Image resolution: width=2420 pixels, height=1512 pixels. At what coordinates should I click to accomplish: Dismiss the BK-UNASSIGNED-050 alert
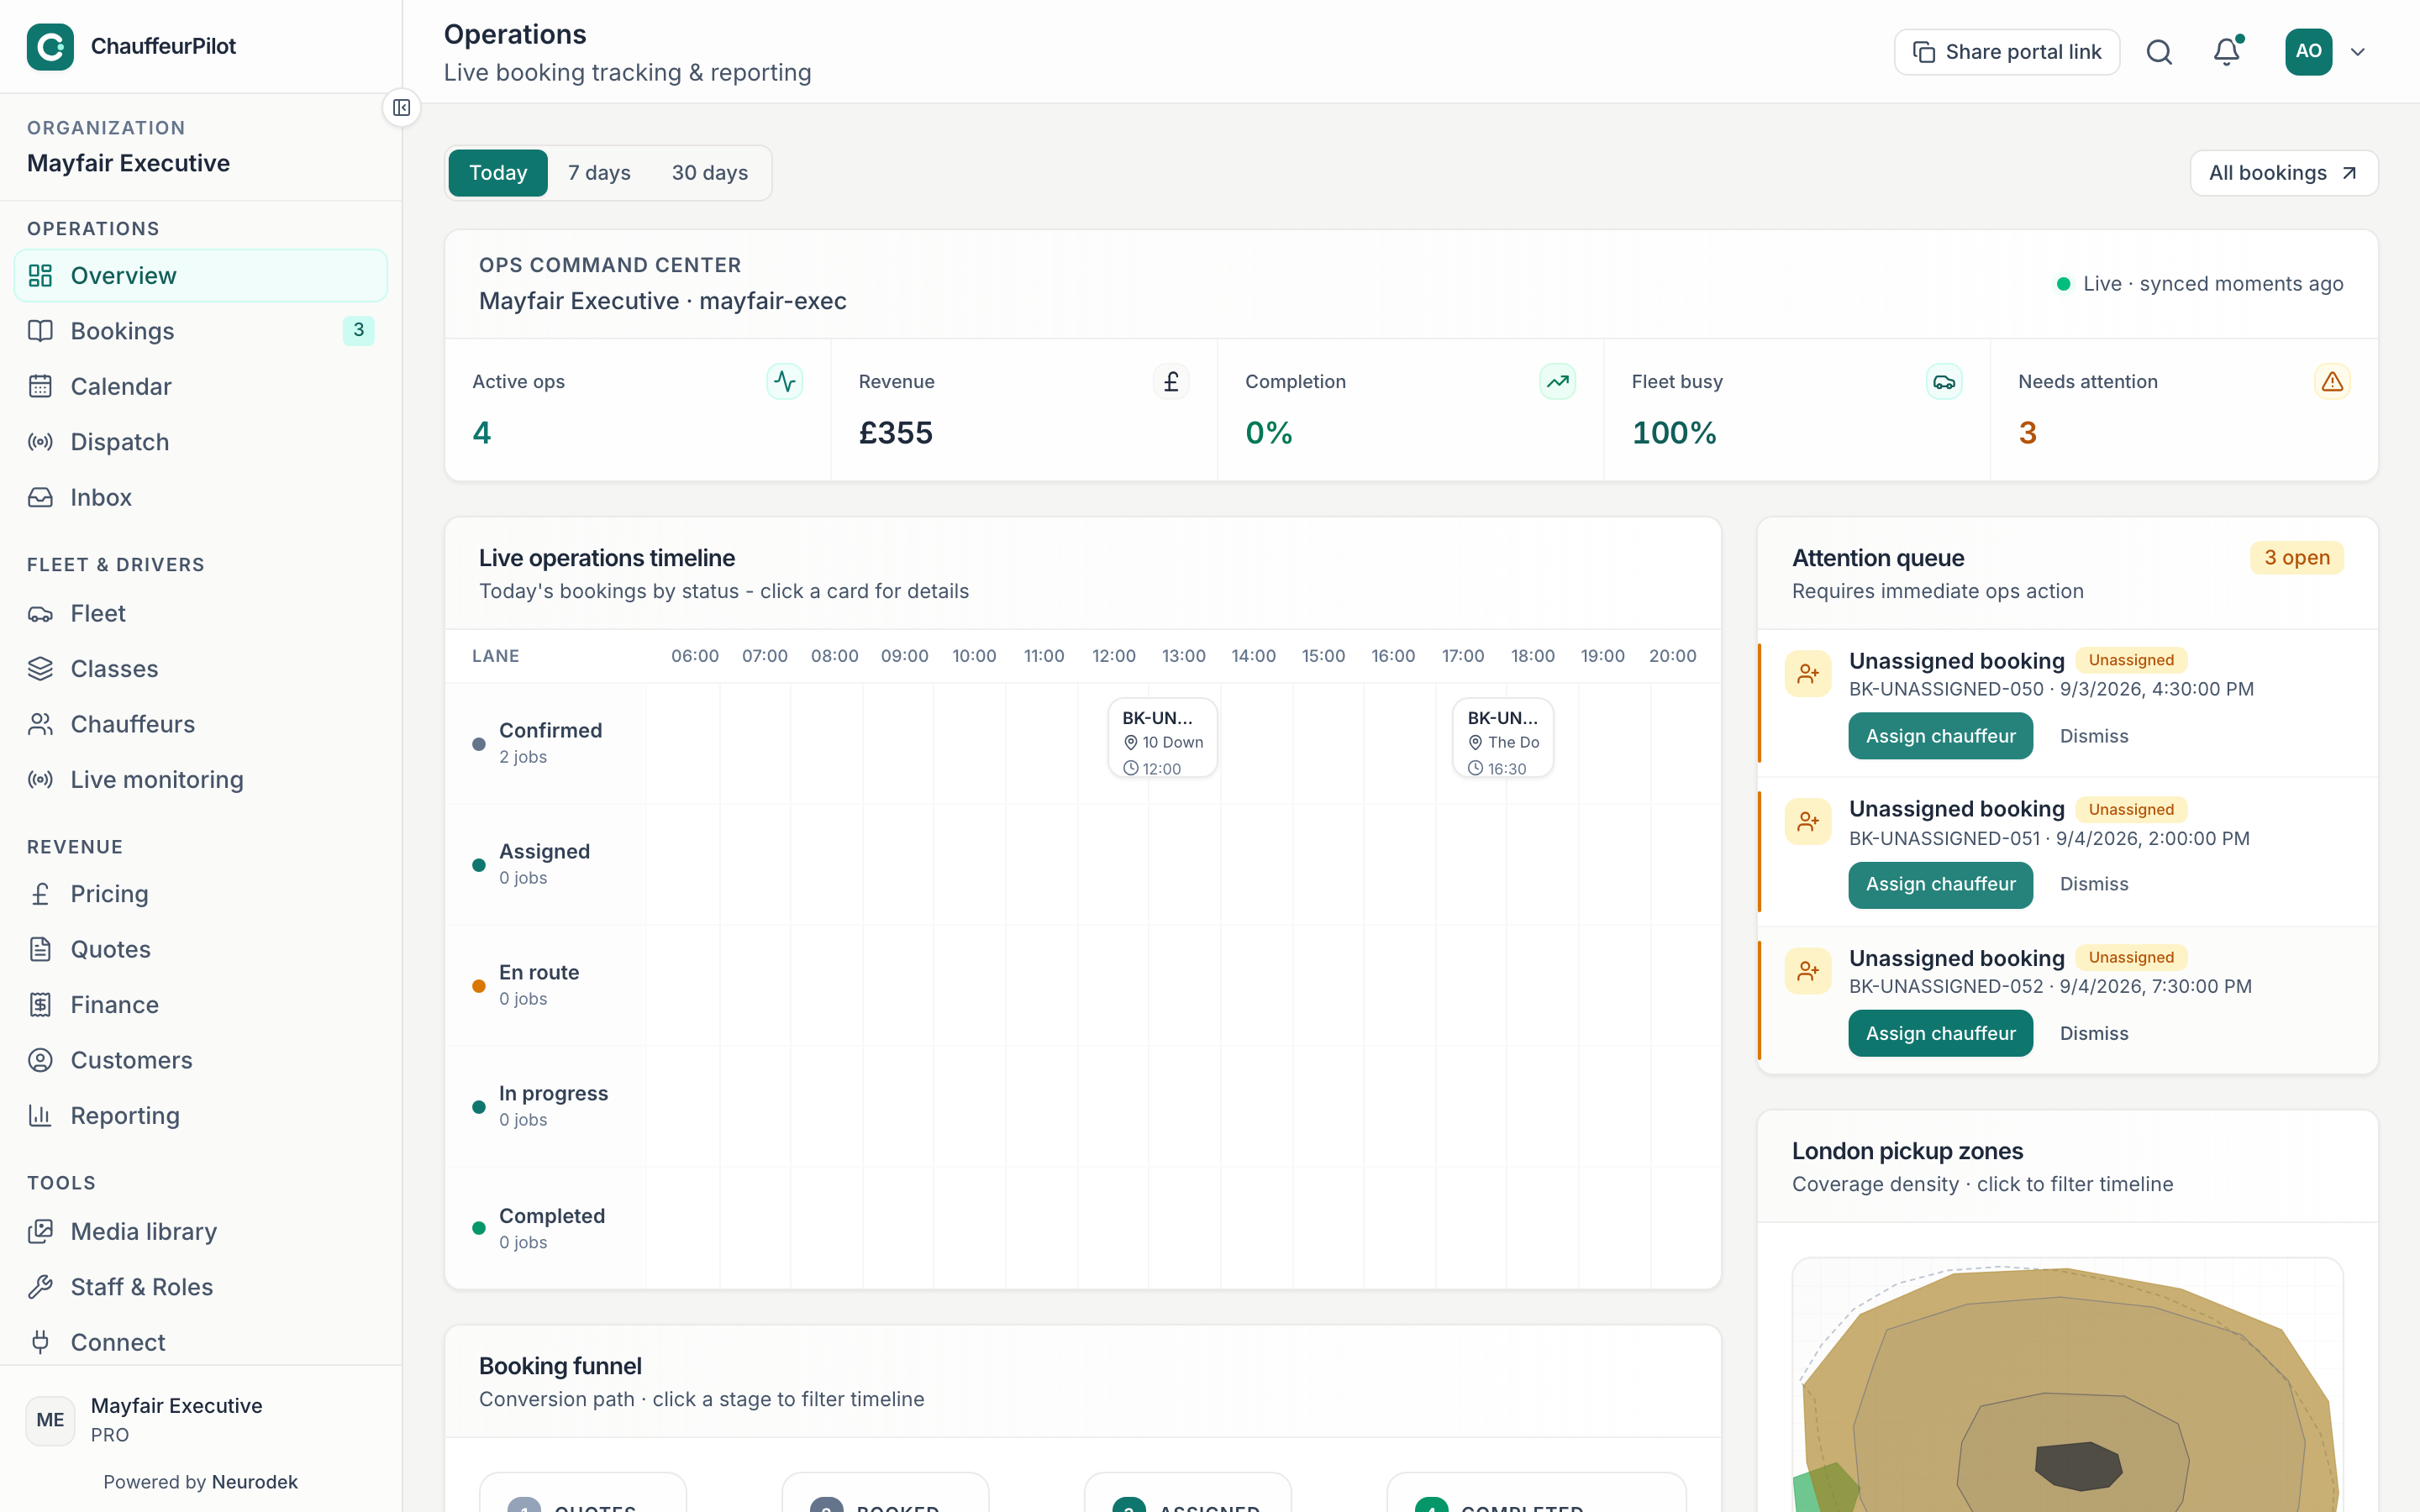[2094, 736]
